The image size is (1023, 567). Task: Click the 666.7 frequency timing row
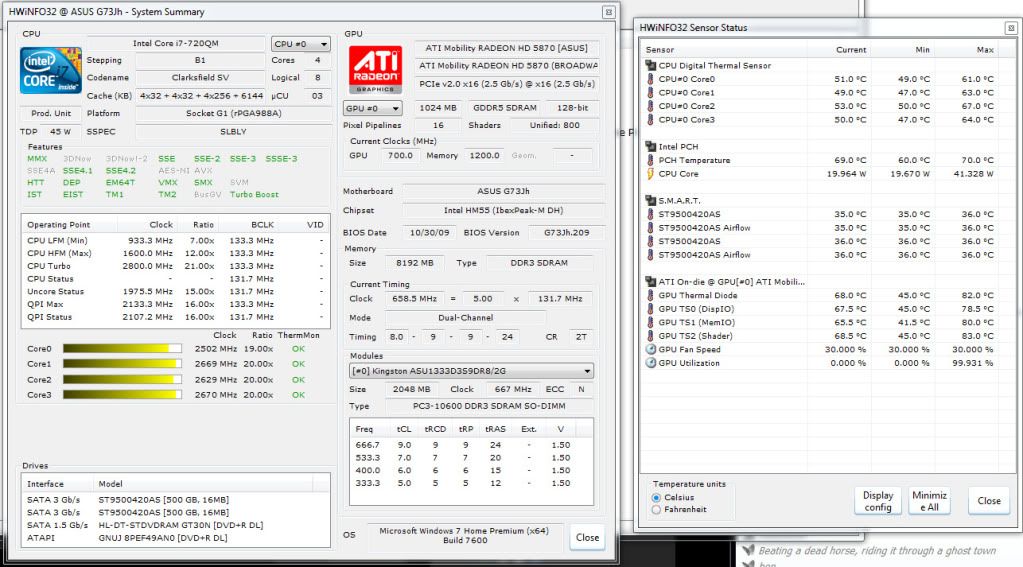pos(471,445)
